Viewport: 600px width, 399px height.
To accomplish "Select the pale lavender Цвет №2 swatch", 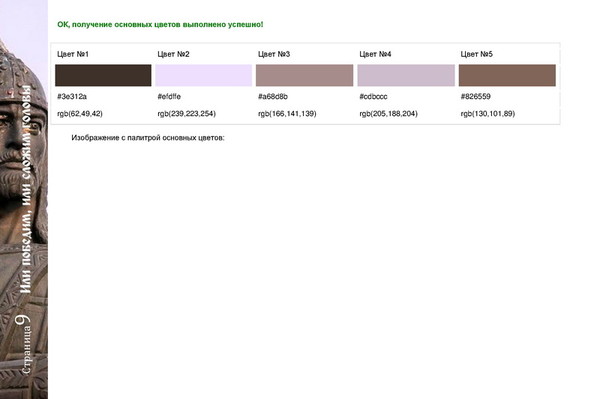I will coord(204,75).
